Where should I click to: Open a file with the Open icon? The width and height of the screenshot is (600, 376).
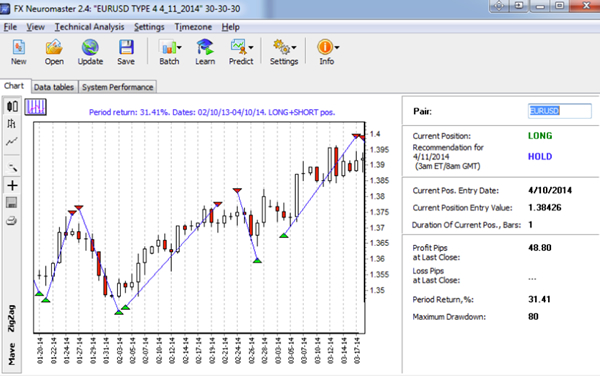pos(54,47)
